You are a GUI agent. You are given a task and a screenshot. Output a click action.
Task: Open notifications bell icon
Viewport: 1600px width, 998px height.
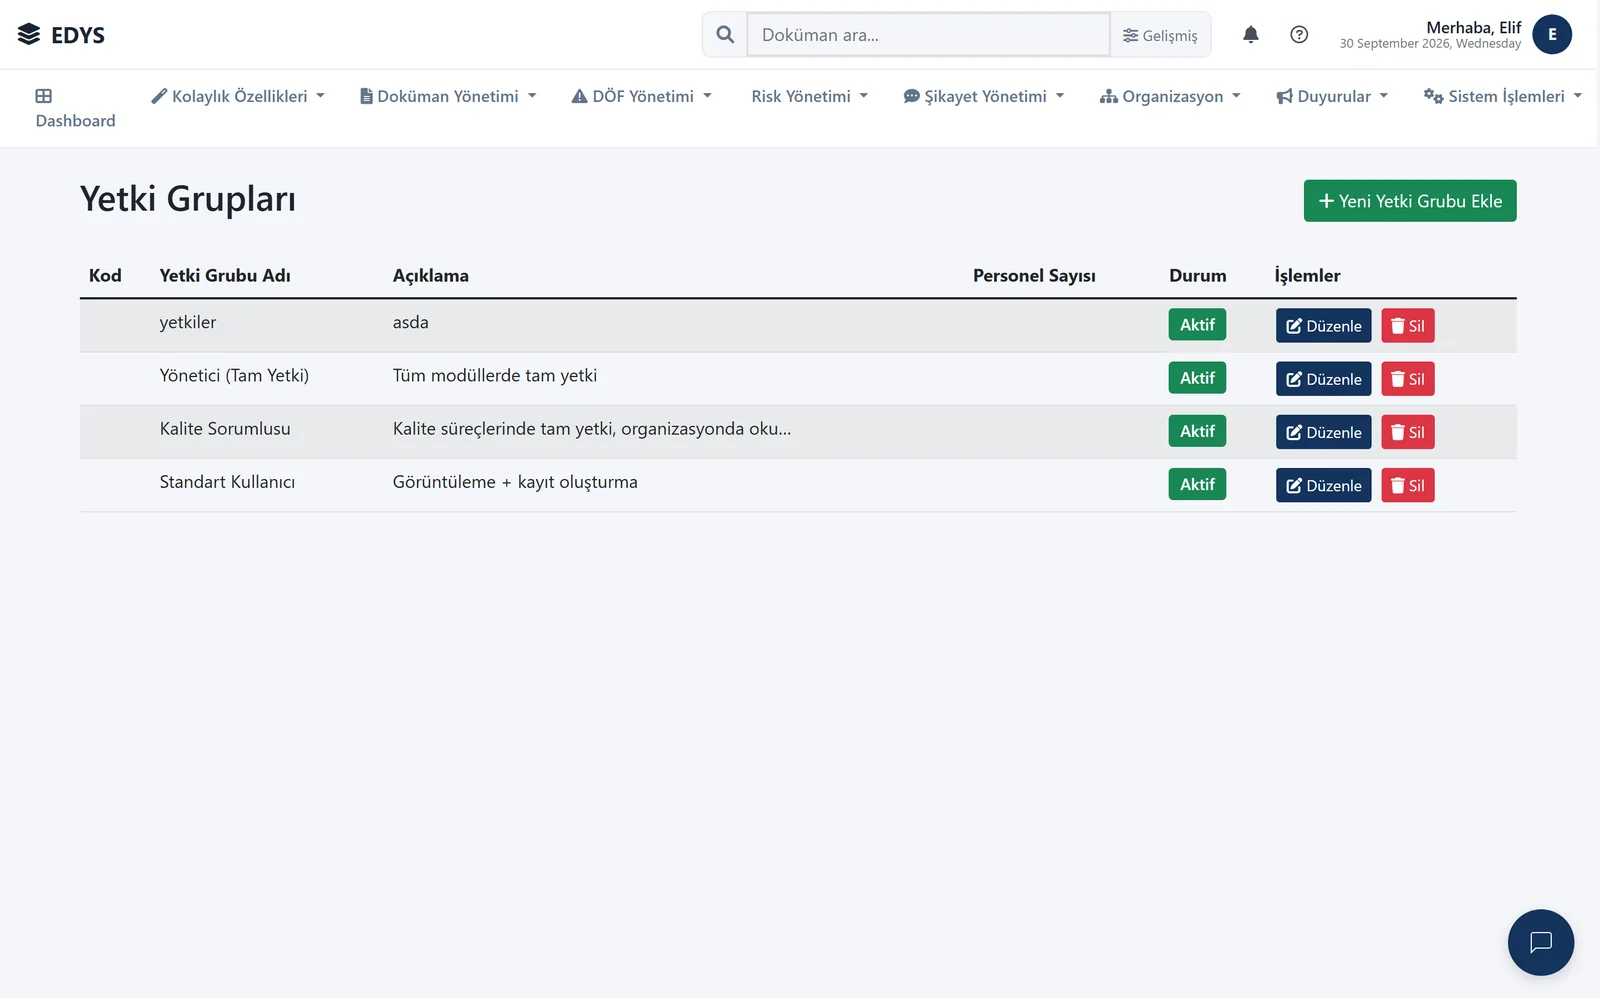click(1250, 35)
